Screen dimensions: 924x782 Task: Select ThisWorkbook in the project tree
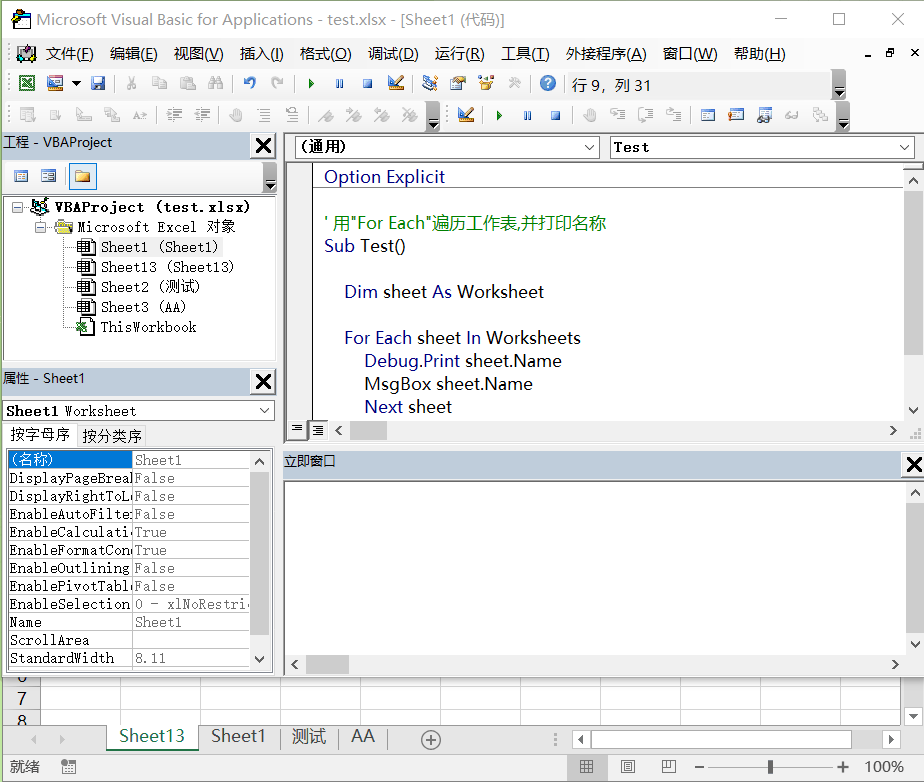tap(148, 327)
